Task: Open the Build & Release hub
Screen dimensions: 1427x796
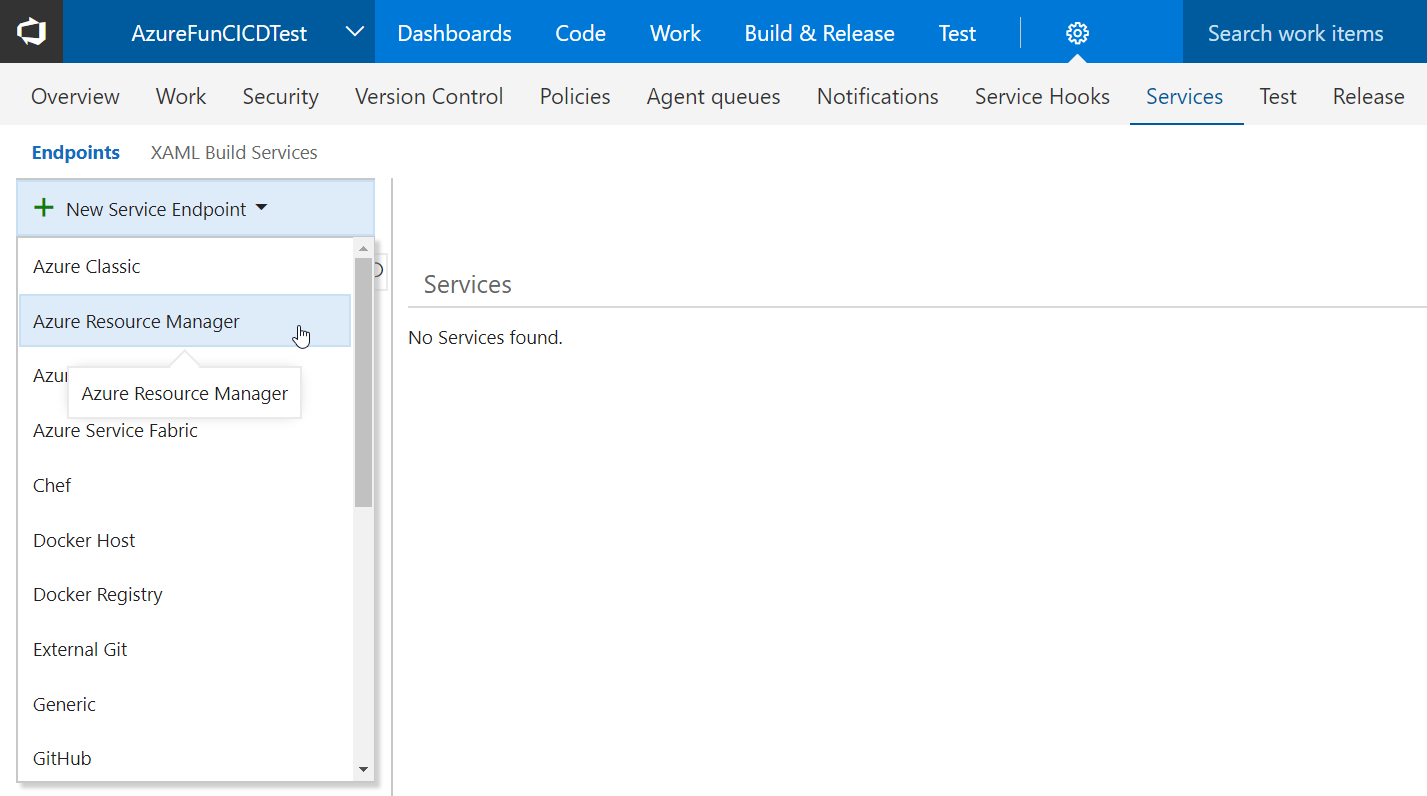Action: point(819,33)
